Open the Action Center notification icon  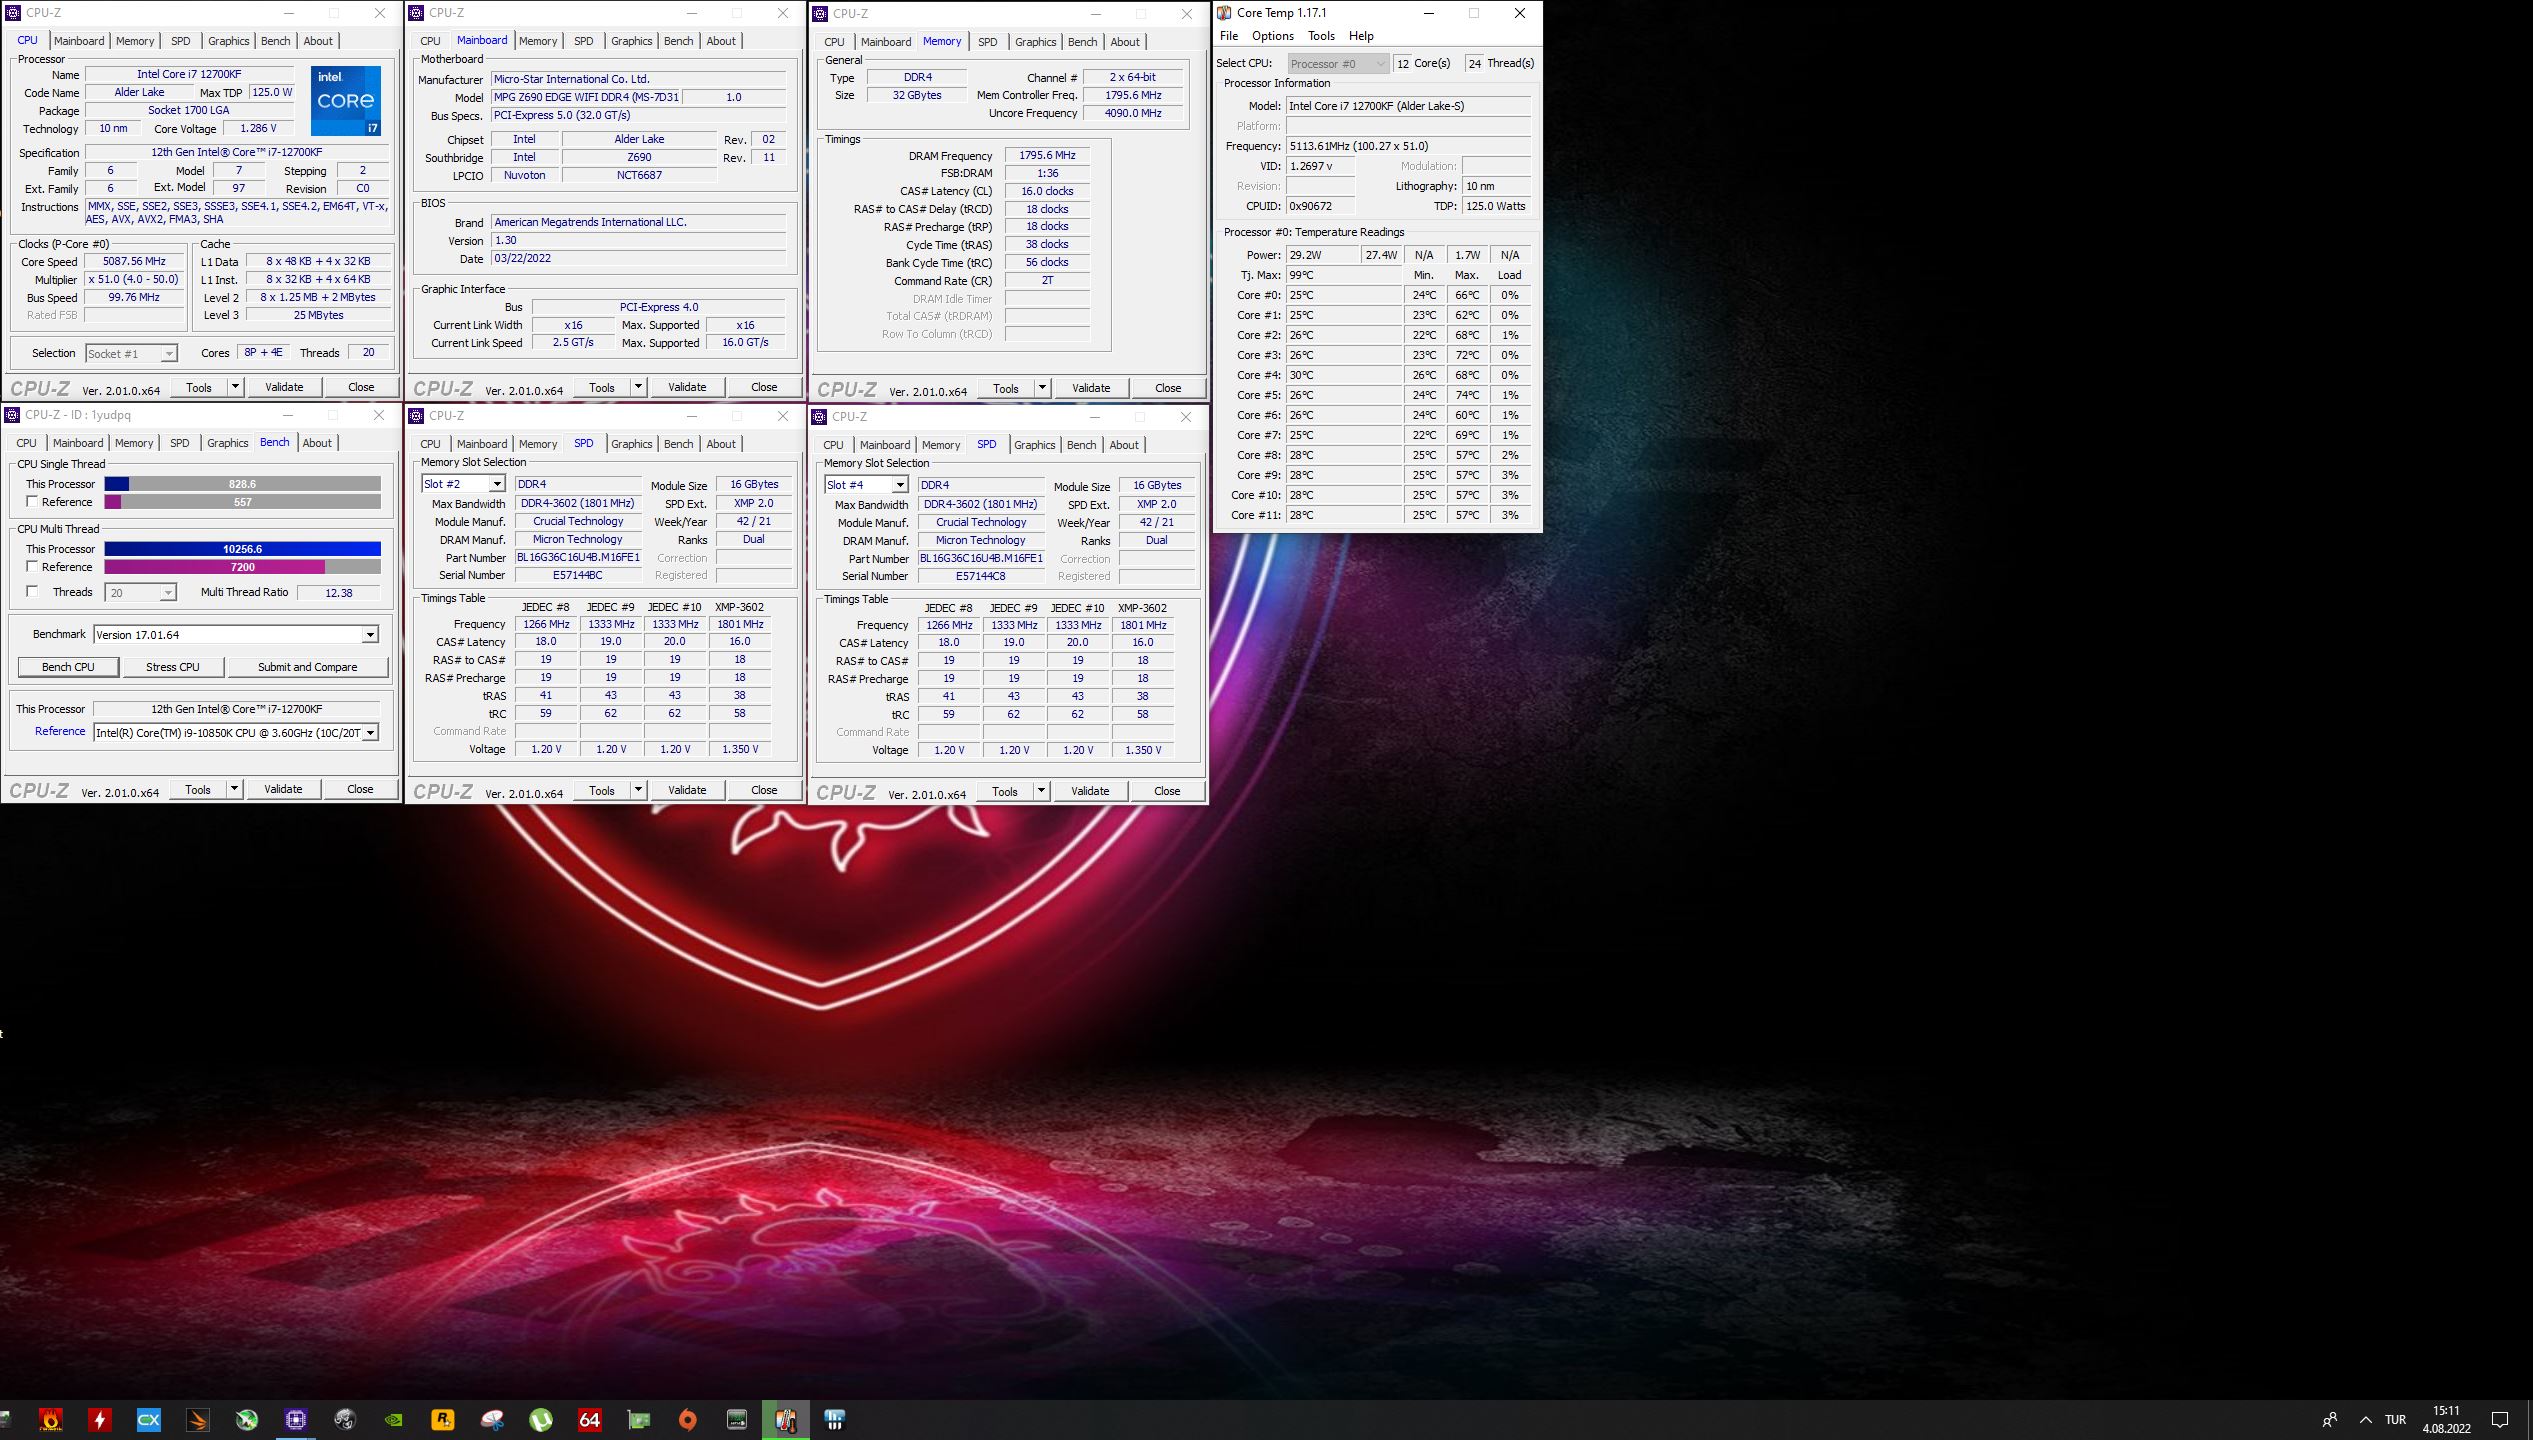click(2500, 1420)
